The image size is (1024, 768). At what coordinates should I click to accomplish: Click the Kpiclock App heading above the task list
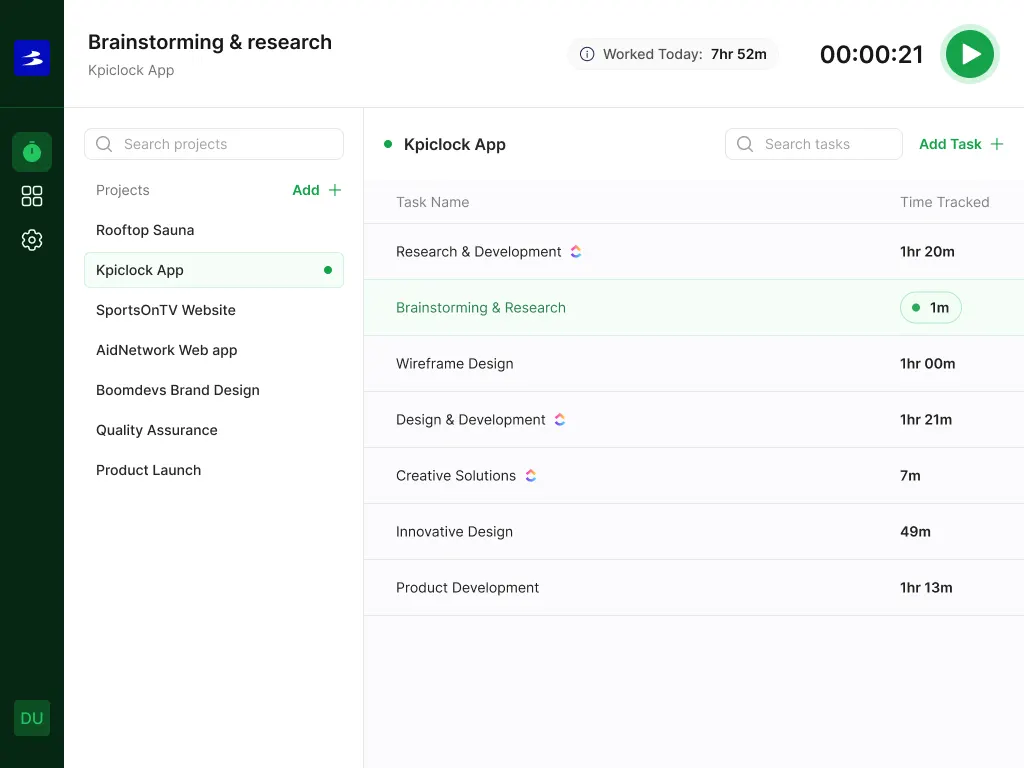(x=455, y=144)
